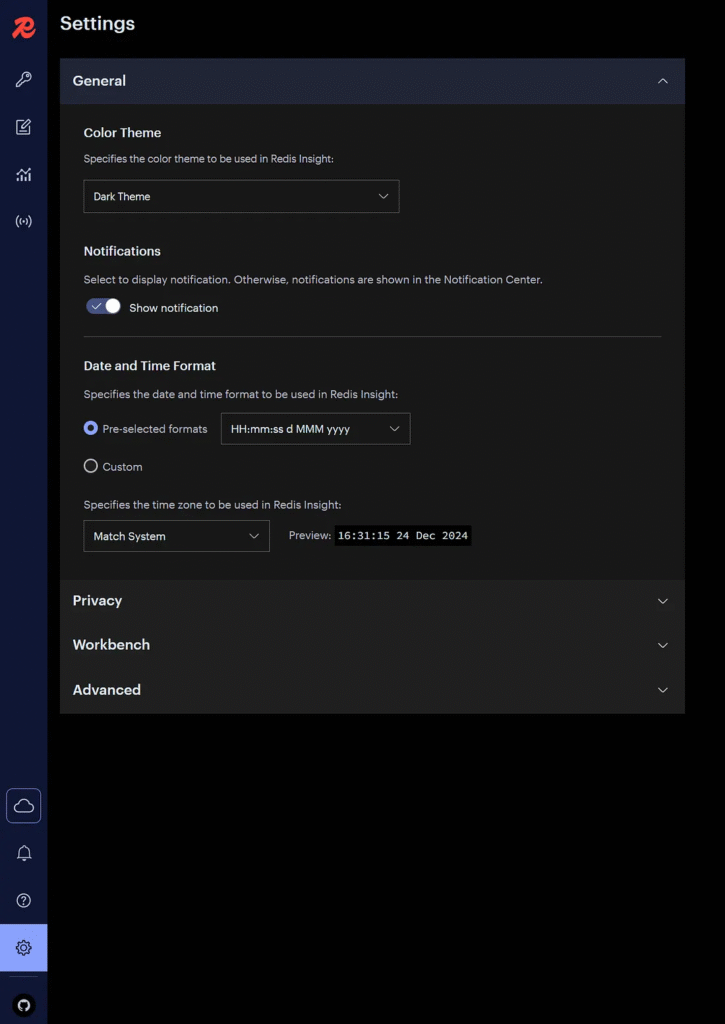
Task: Click the Settings gear icon
Action: 24,948
